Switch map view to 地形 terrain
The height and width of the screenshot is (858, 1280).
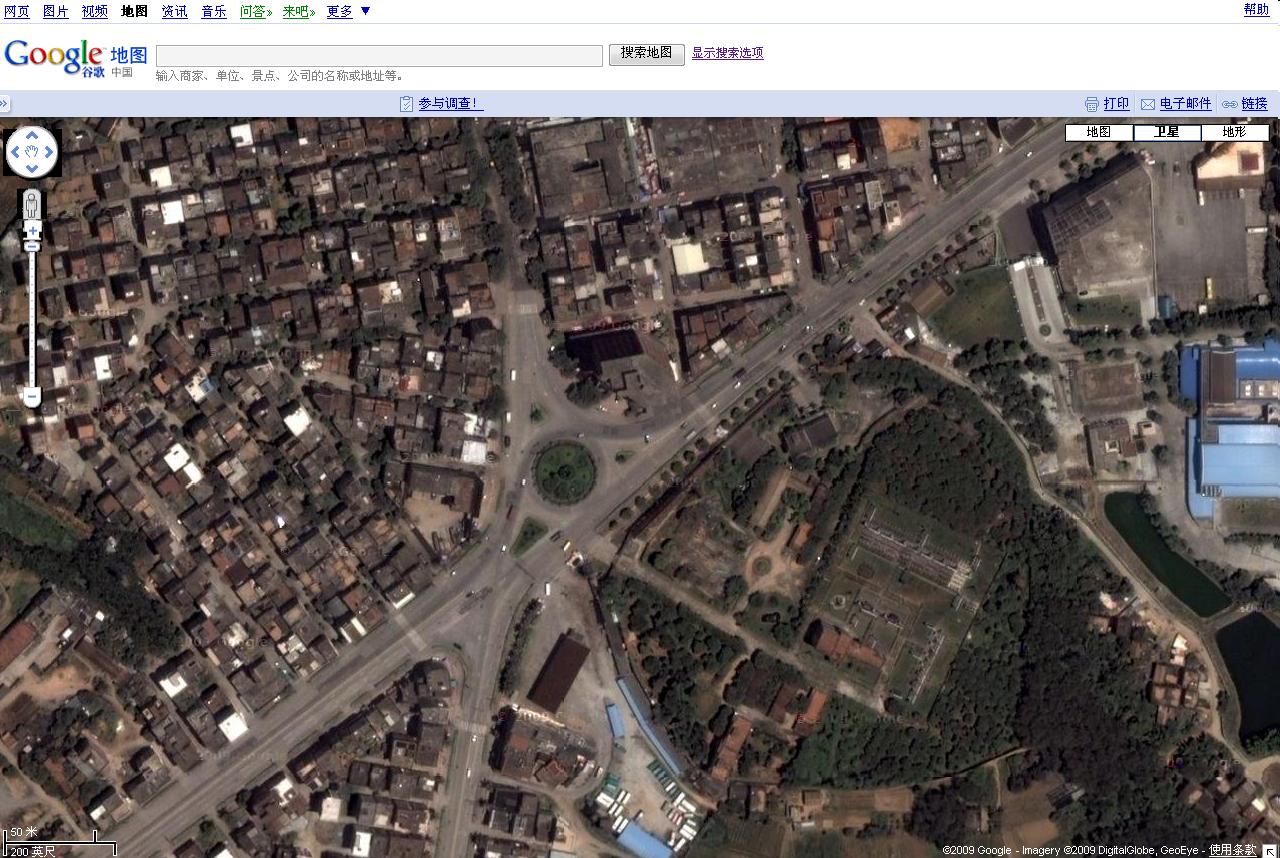pos(1235,132)
